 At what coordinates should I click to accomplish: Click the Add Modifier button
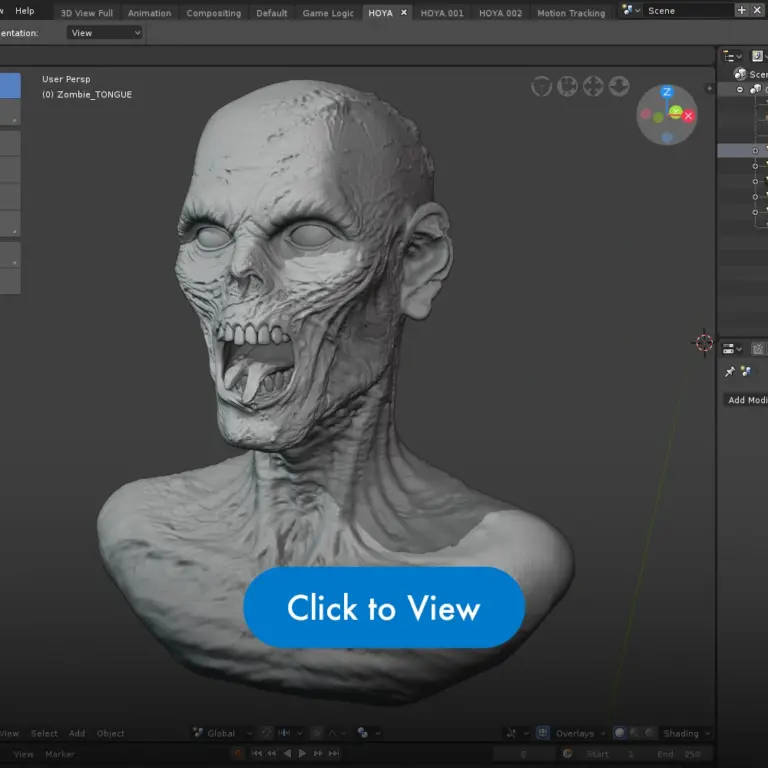745,400
